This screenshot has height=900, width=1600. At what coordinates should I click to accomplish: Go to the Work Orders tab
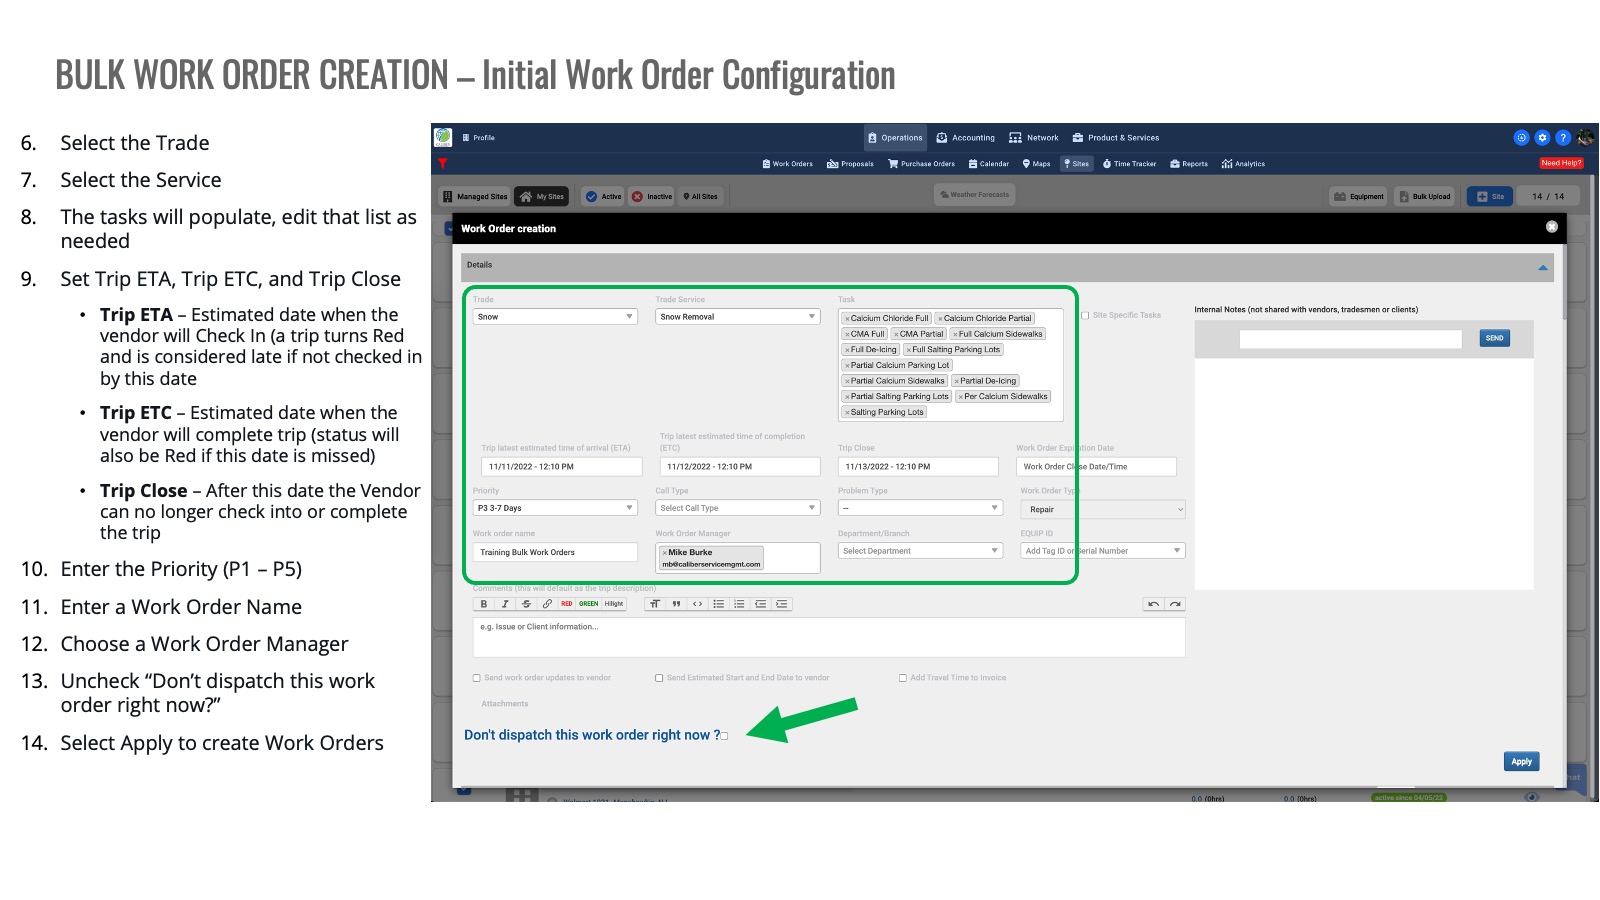(x=788, y=164)
